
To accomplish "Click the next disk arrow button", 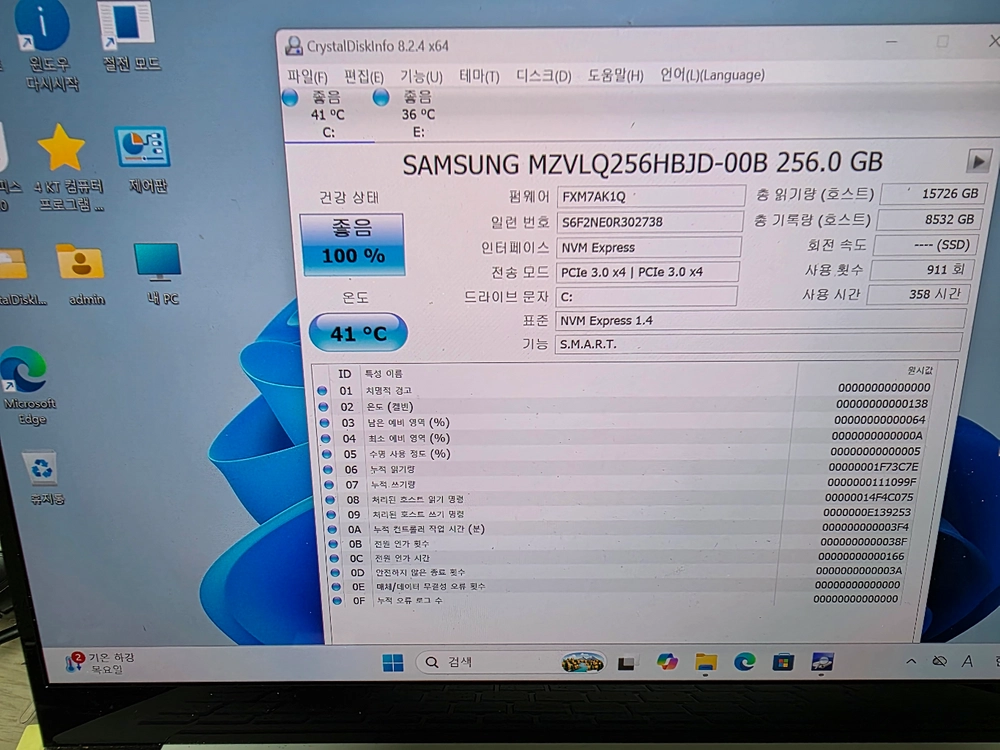I will pyautogui.click(x=979, y=161).
